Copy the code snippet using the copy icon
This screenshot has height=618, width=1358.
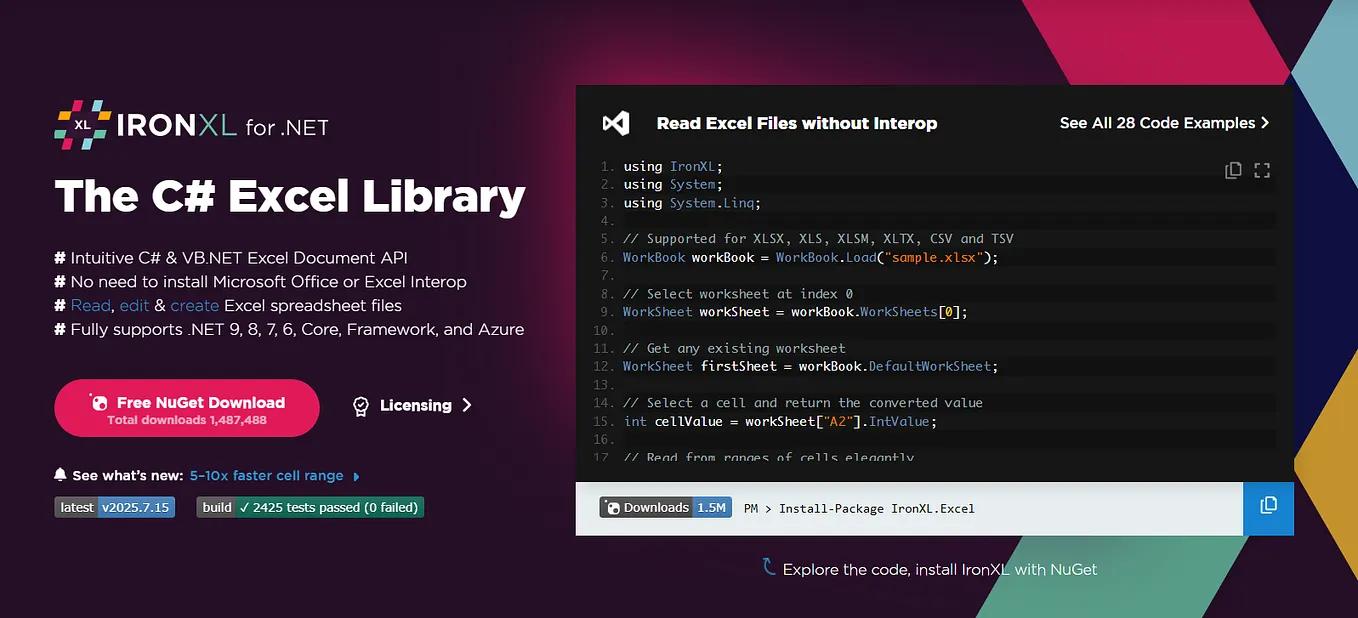pos(1233,170)
